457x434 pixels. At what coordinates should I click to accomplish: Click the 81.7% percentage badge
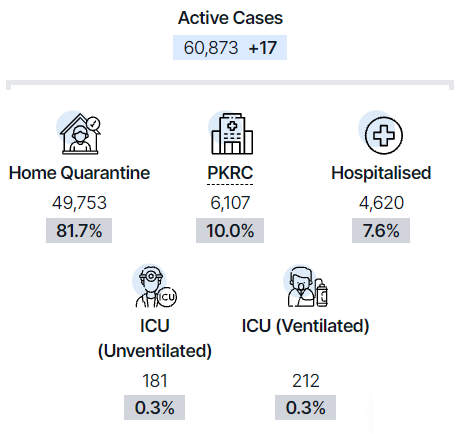click(x=79, y=231)
